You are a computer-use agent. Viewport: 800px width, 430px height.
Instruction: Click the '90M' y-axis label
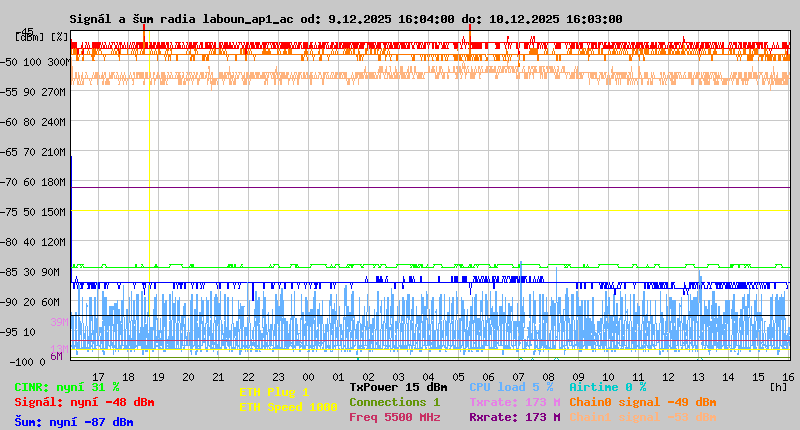51,272
